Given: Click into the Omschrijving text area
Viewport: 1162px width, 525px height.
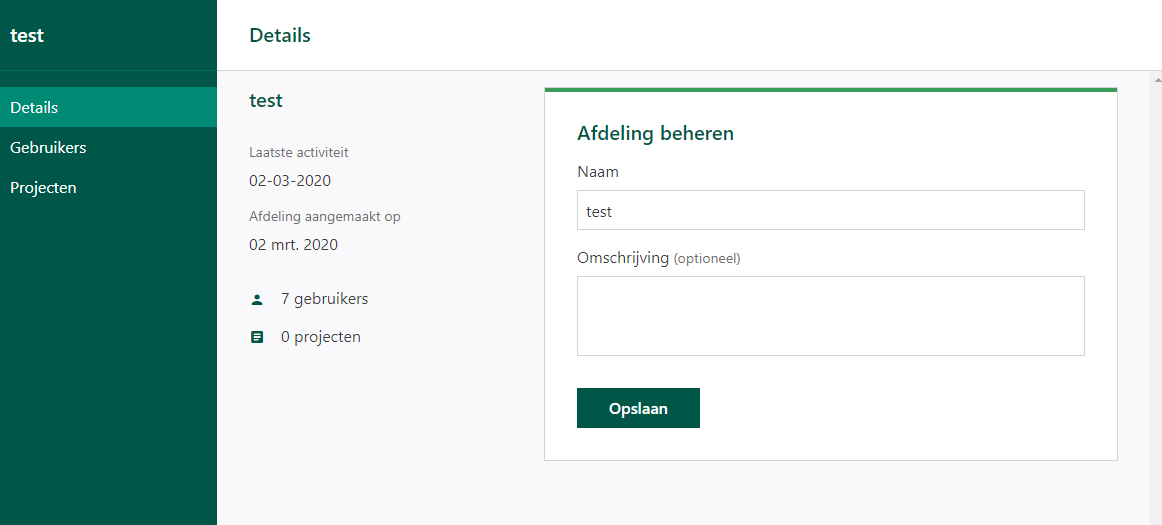Looking at the screenshot, I should coord(831,316).
